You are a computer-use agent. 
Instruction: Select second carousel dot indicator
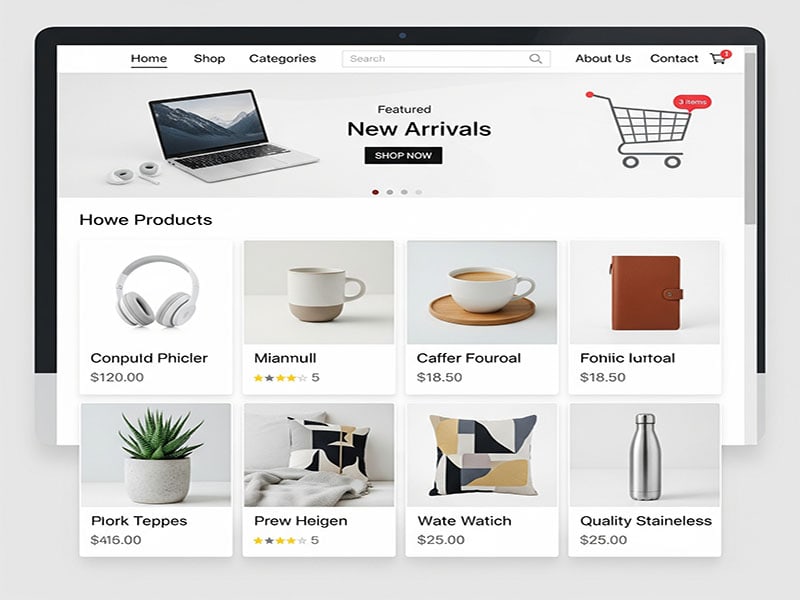pos(390,192)
